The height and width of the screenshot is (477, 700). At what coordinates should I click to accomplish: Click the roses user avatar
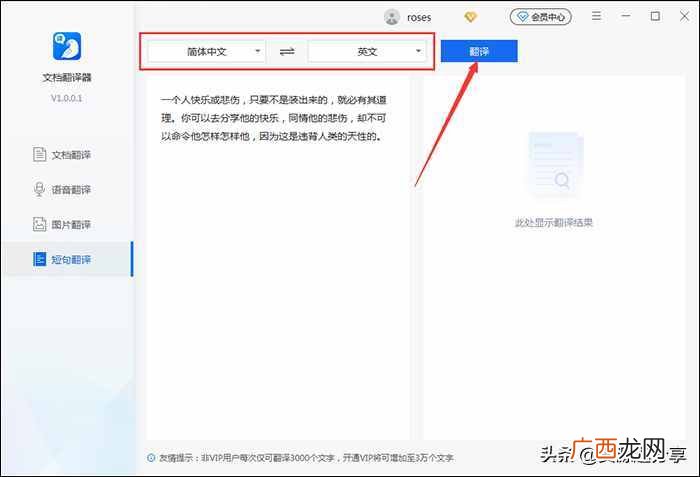point(392,17)
